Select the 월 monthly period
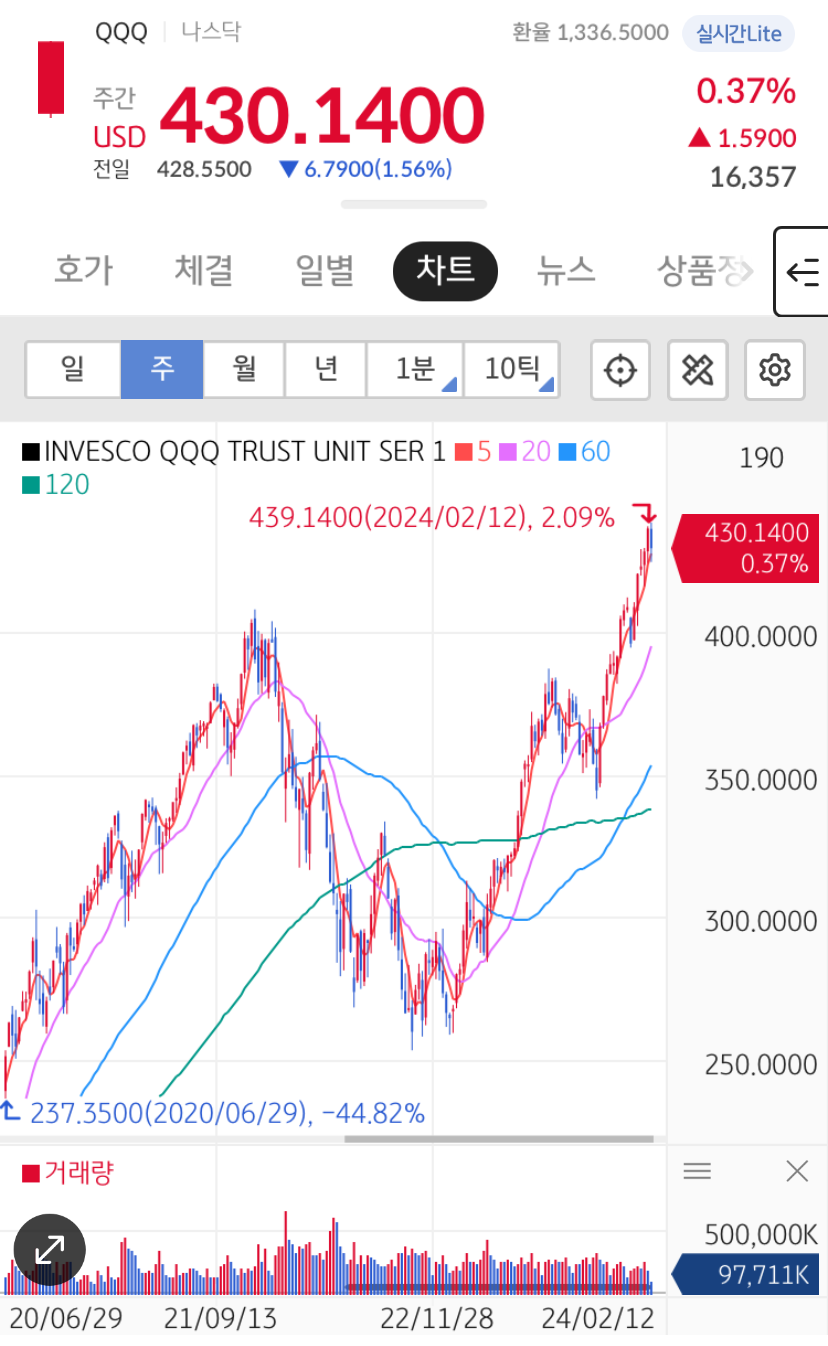The image size is (828, 1346). (244, 370)
